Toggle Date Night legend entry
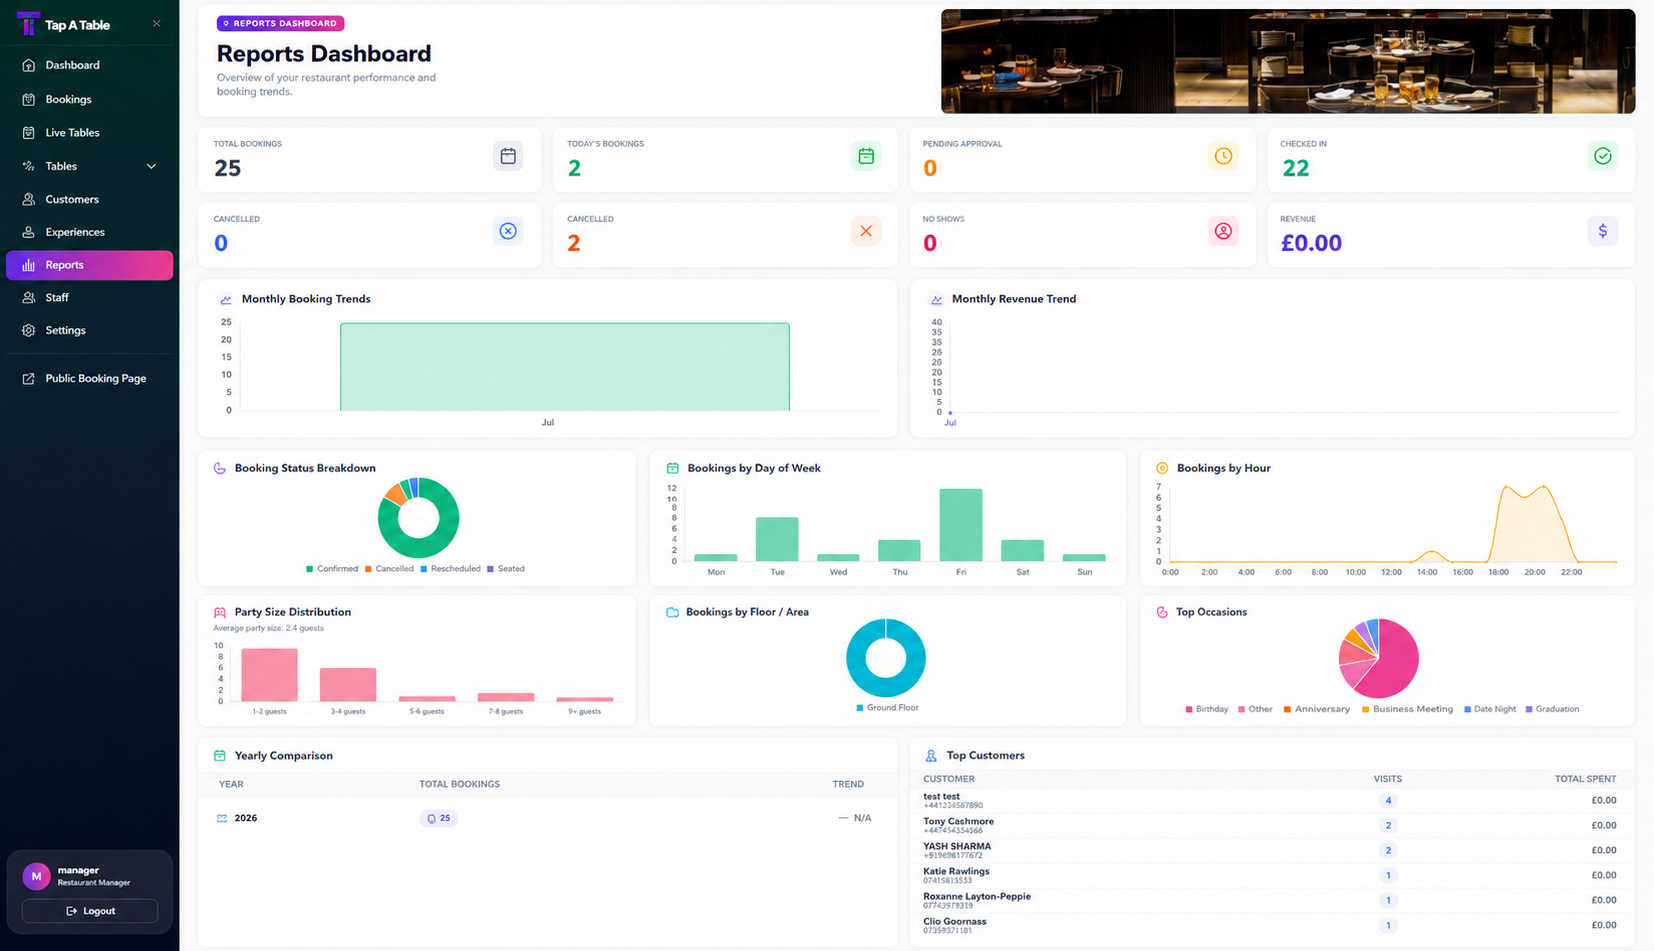 1490,709
